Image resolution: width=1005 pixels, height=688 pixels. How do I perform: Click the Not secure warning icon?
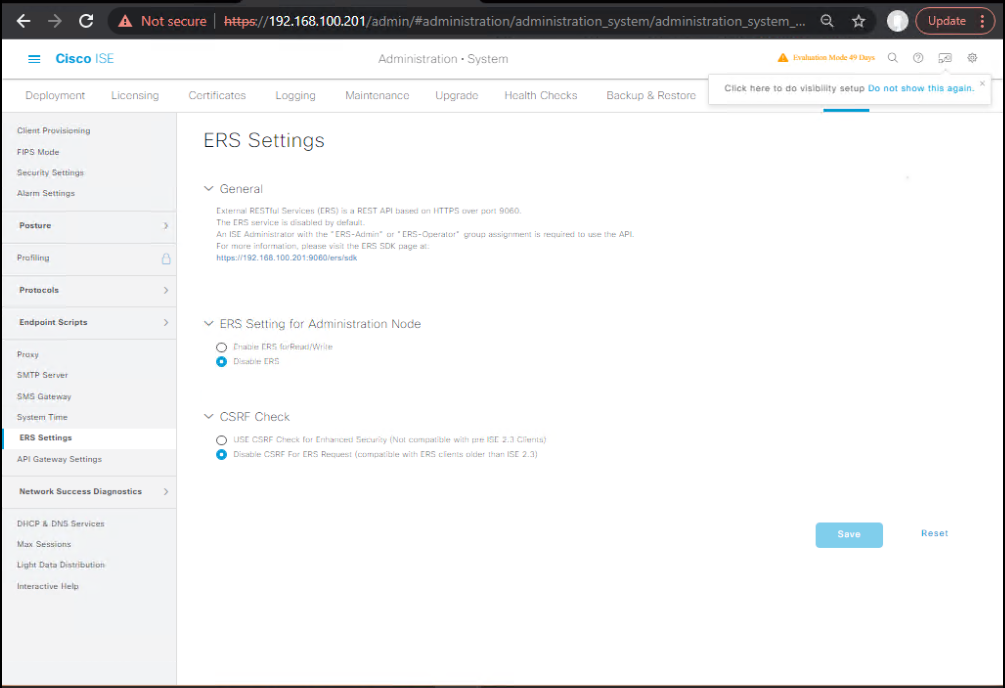click(x=125, y=21)
